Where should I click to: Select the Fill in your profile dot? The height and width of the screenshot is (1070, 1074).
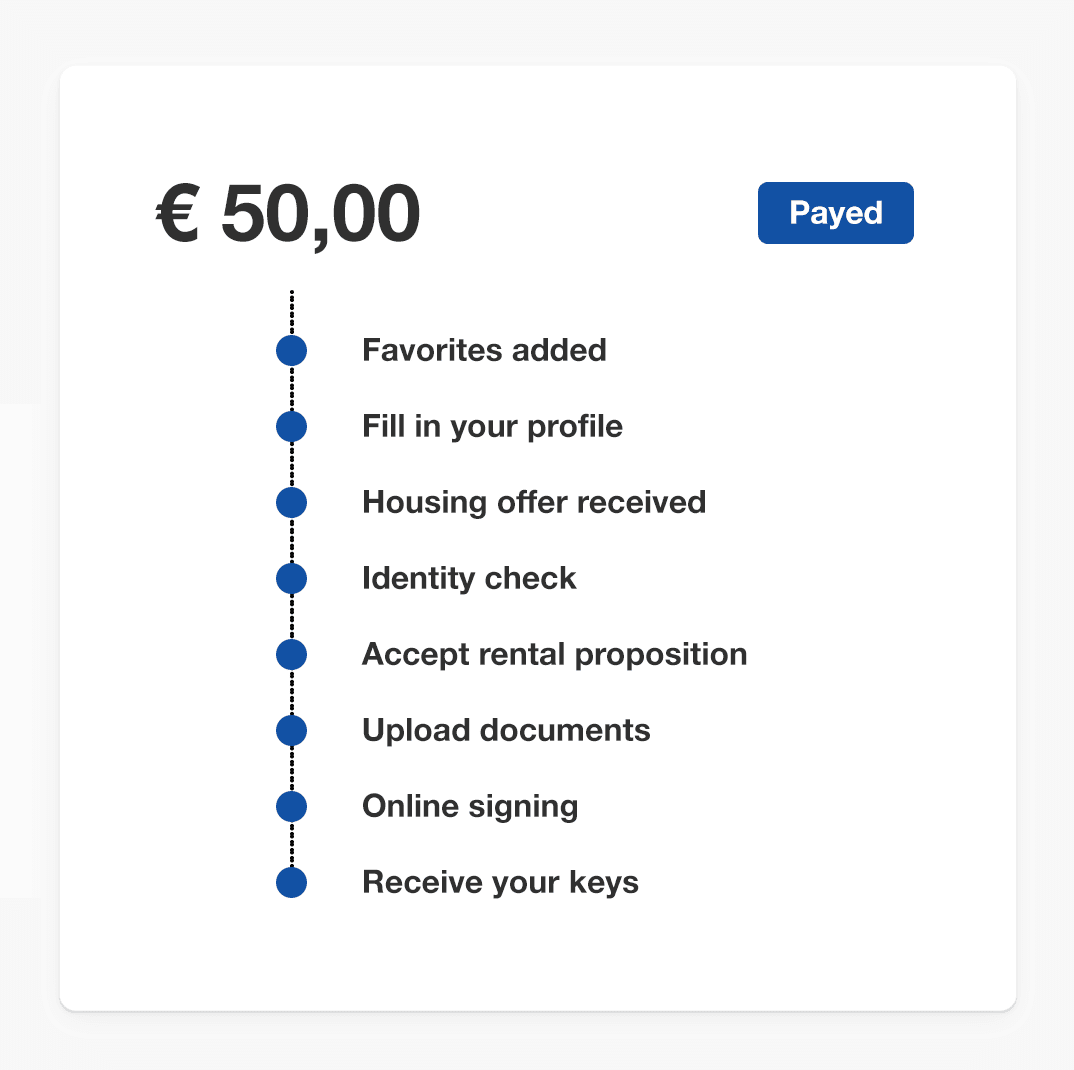click(x=291, y=427)
